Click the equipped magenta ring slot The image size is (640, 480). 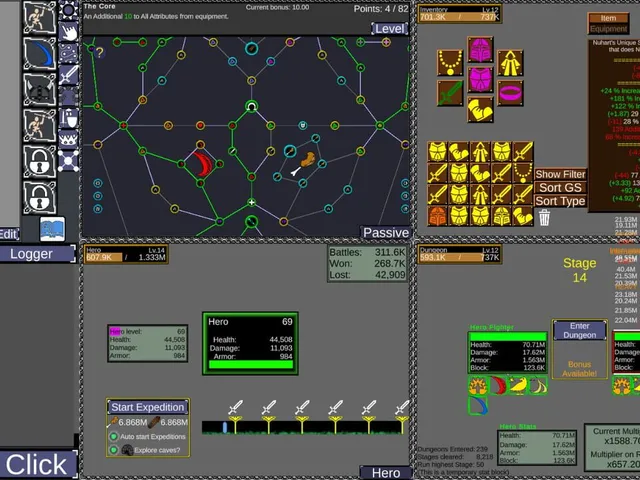[510, 93]
